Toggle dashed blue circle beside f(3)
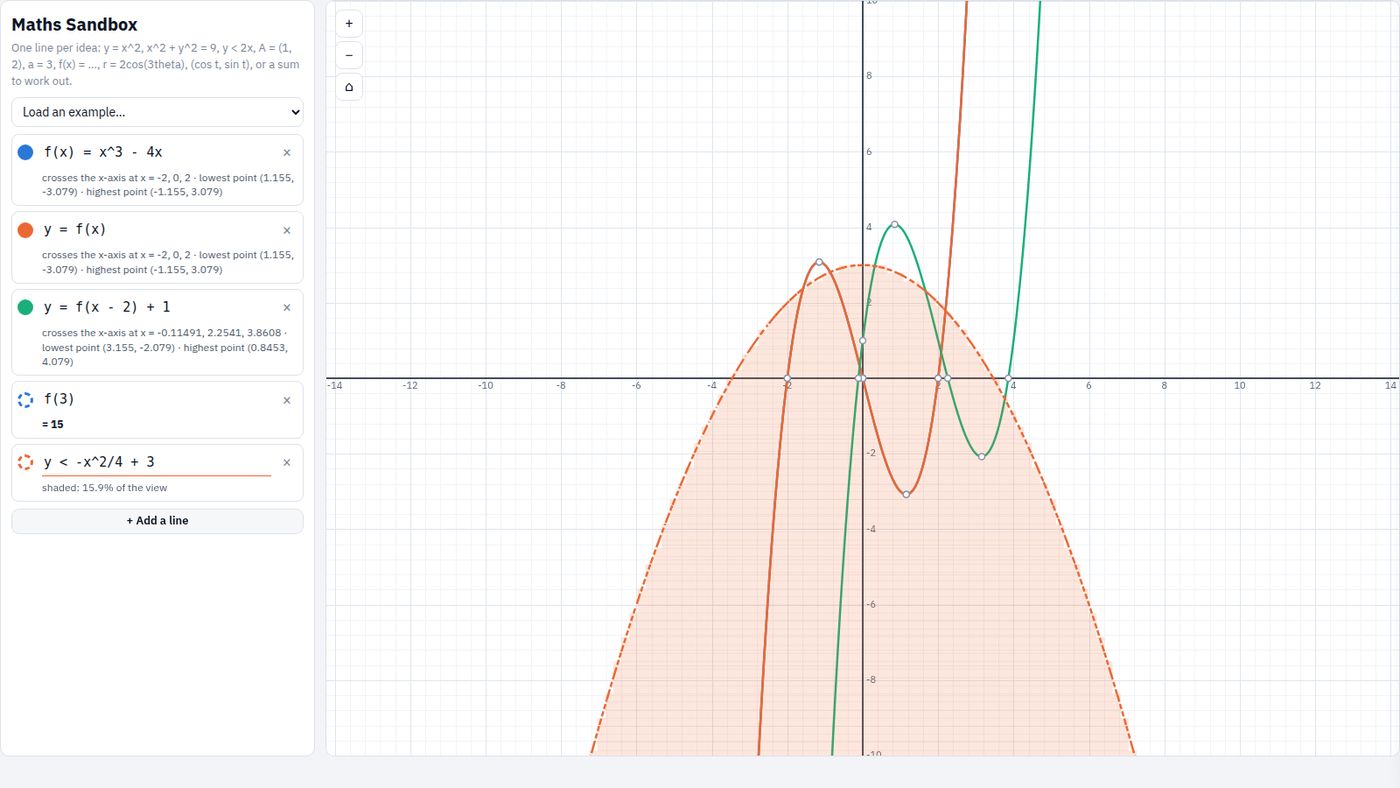Viewport: 1400px width, 788px height. [26, 400]
